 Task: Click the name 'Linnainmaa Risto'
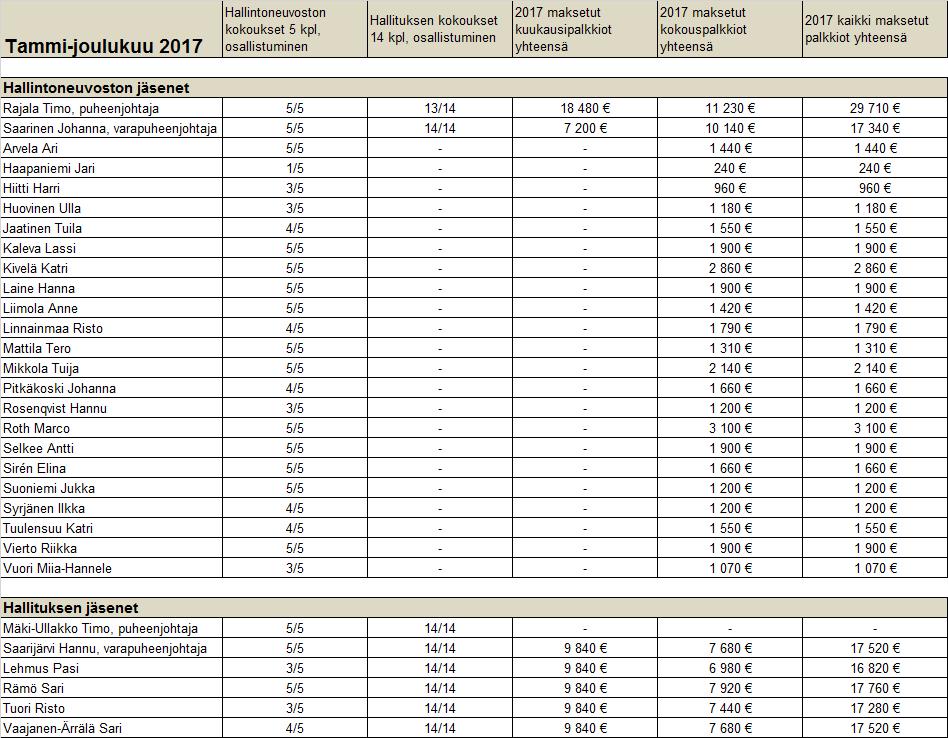[53, 328]
